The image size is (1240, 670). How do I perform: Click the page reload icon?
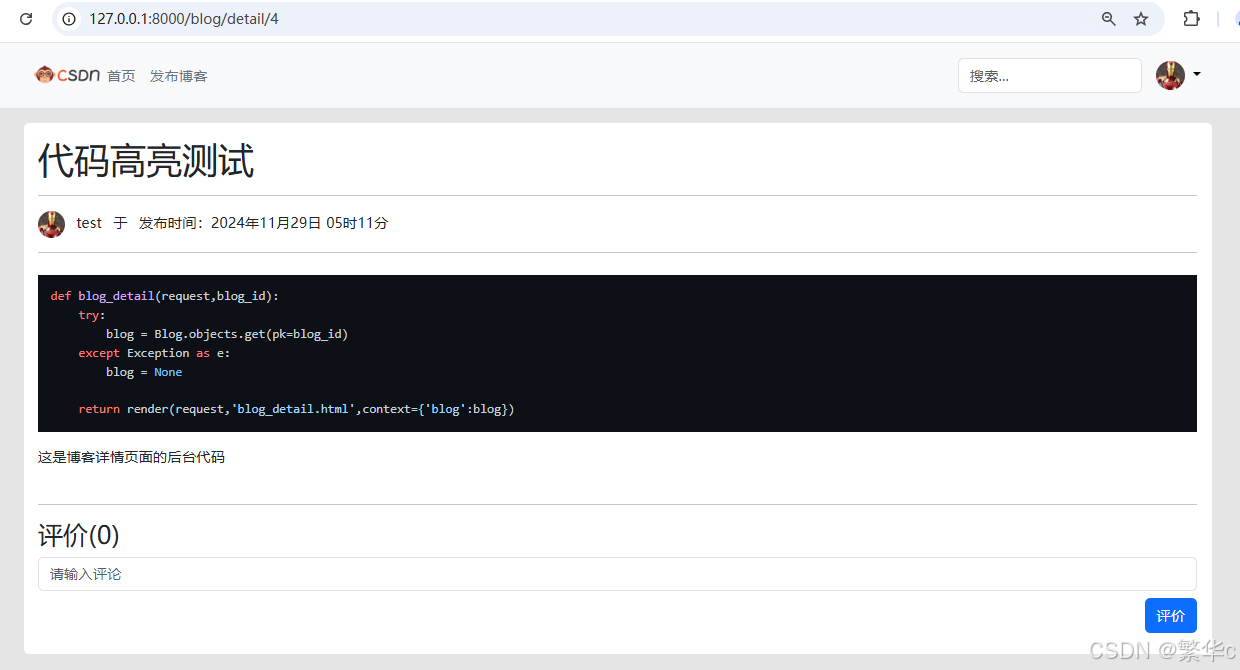tap(26, 18)
